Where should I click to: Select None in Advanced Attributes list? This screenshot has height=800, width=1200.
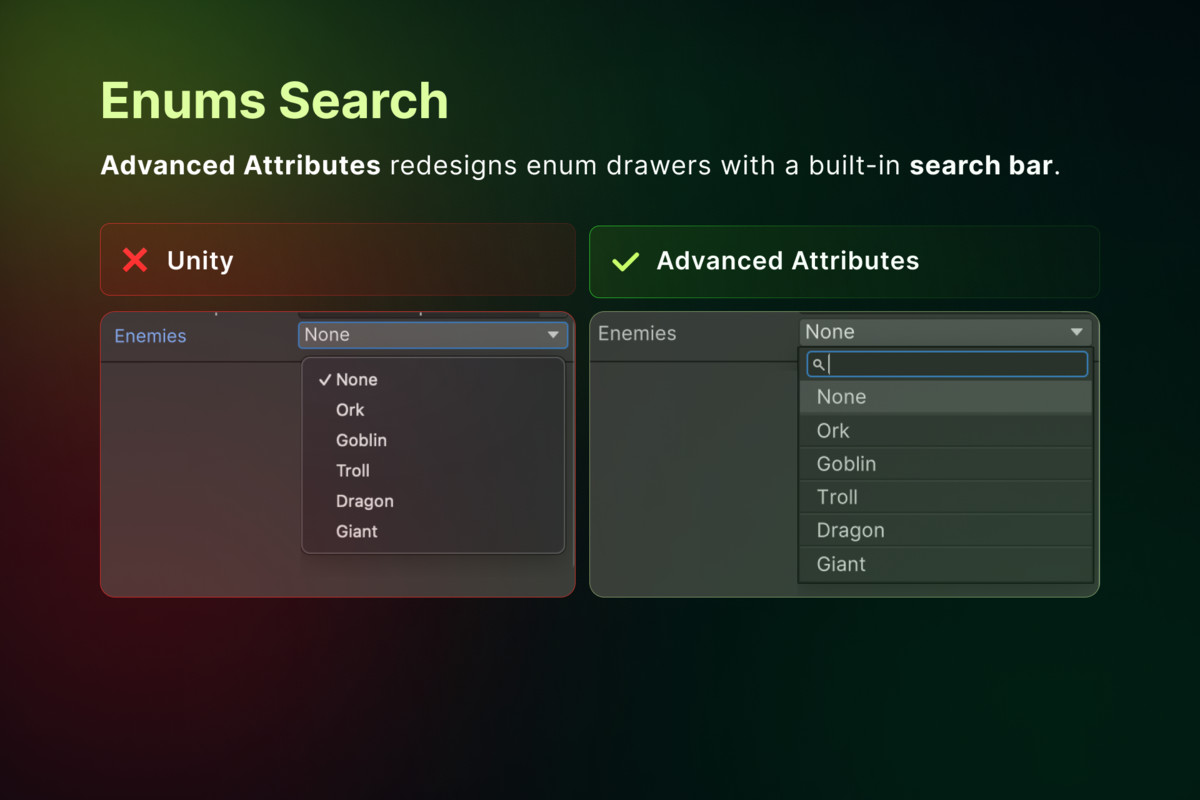841,397
